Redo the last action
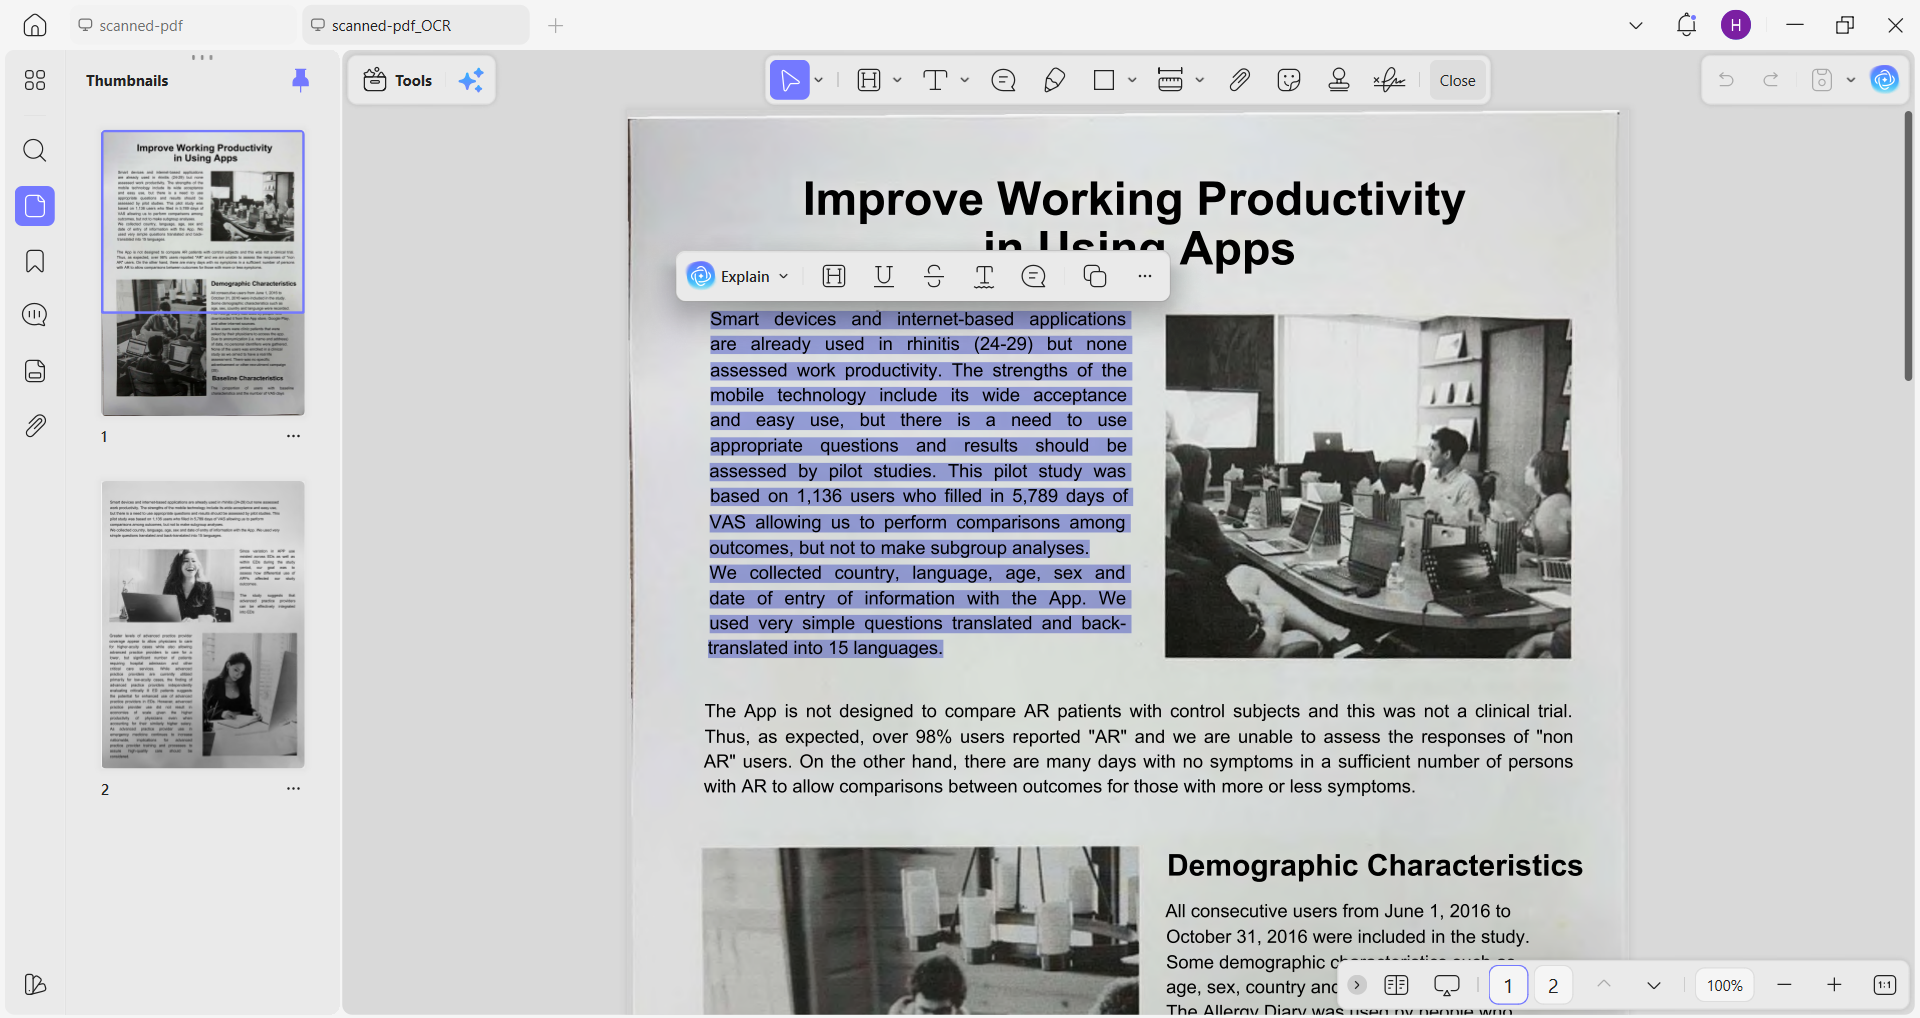Image resolution: width=1920 pixels, height=1018 pixels. tap(1771, 80)
